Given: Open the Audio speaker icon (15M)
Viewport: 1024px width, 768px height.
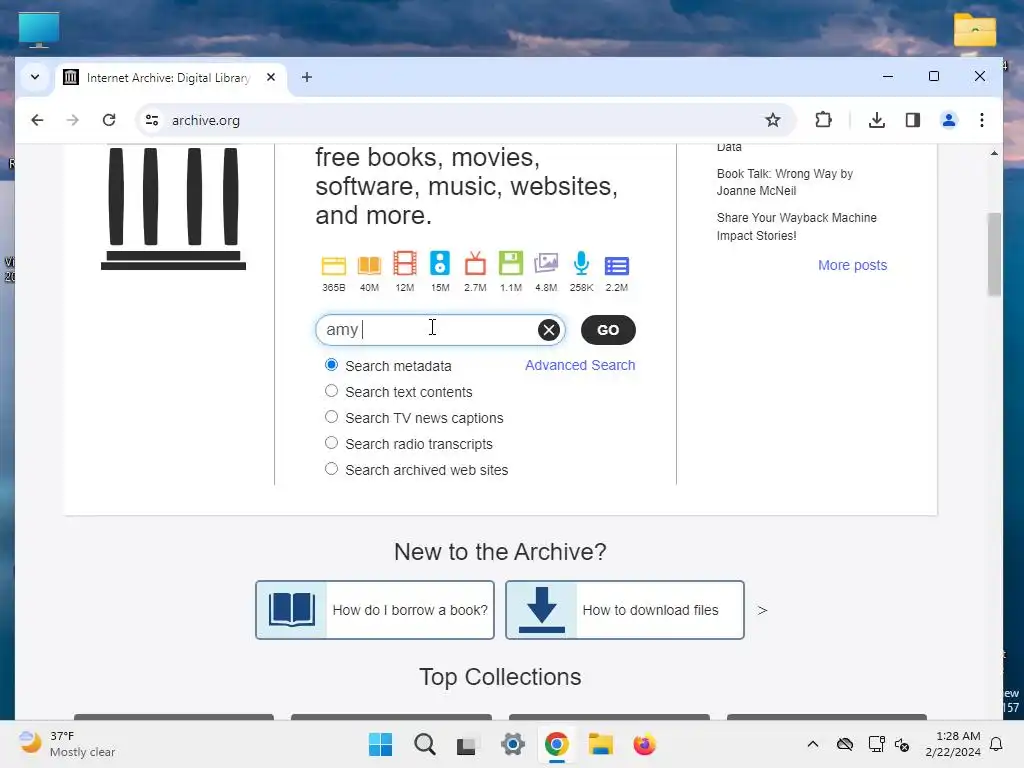Looking at the screenshot, I should click(440, 263).
